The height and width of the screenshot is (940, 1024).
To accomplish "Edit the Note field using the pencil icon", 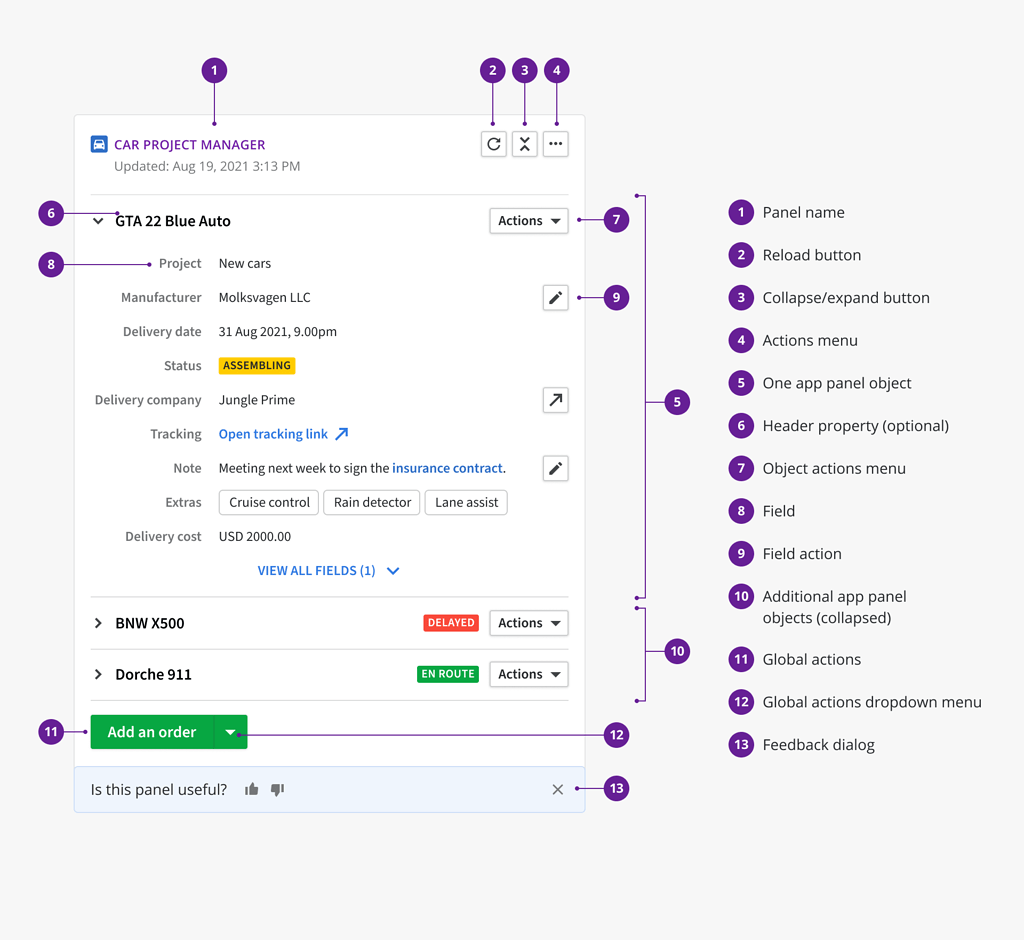I will (x=555, y=468).
